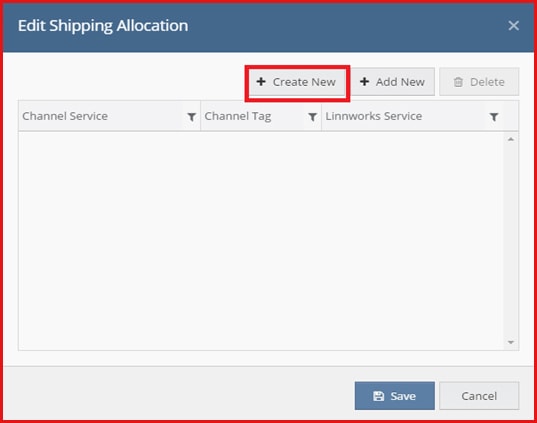Open the Linnworks Service column filter

[494, 117]
